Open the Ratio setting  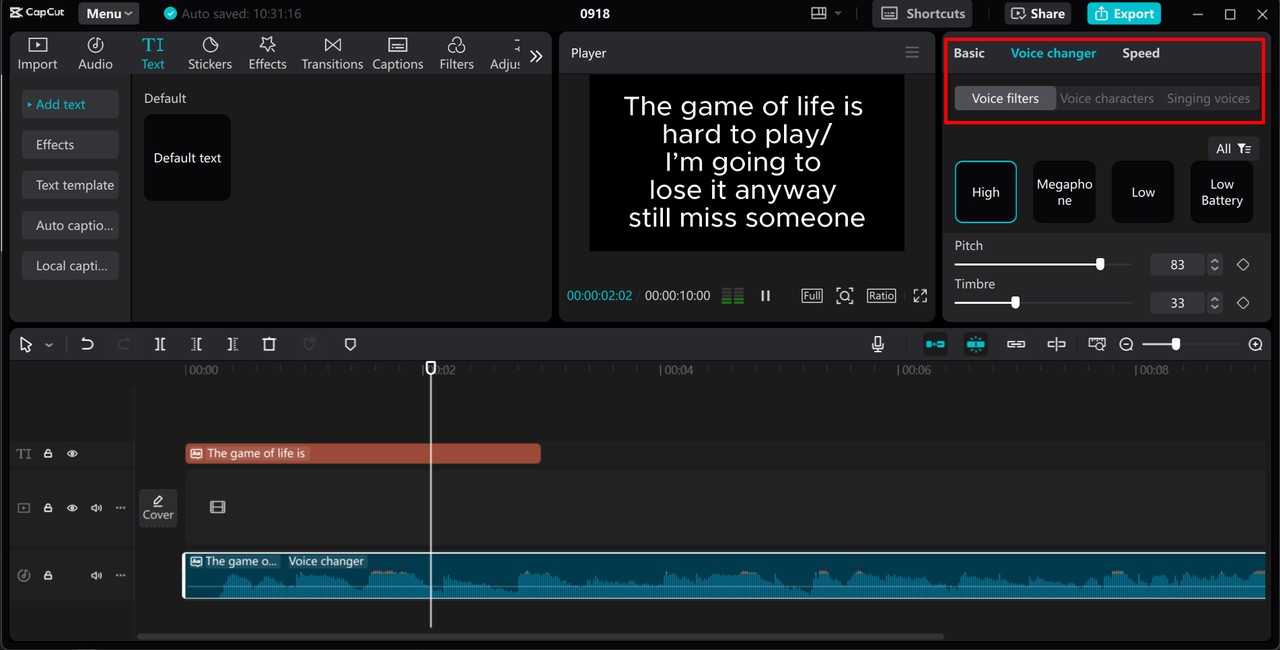coord(881,296)
